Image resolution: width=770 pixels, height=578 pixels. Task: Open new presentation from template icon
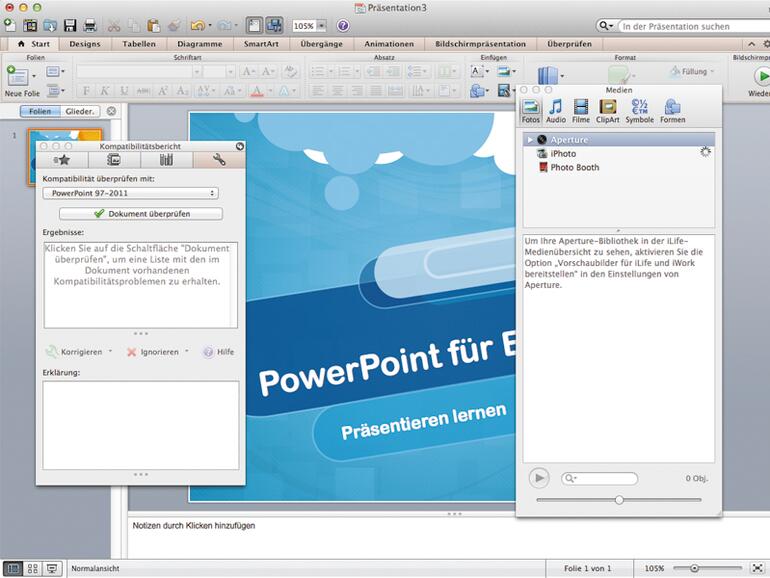(30, 26)
